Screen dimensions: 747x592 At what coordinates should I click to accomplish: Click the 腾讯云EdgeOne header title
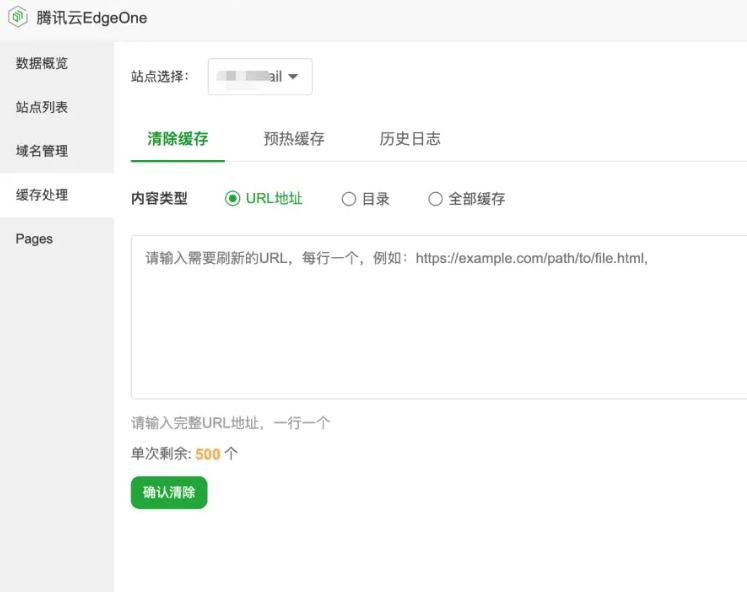click(x=91, y=17)
